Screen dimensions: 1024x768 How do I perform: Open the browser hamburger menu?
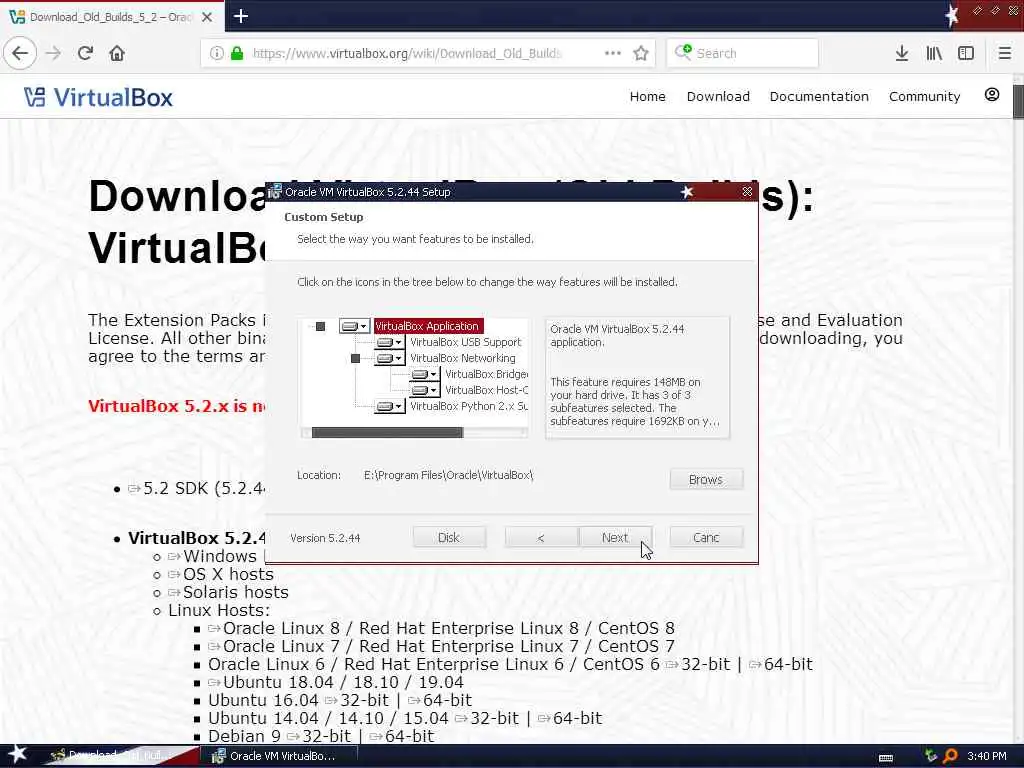click(x=1004, y=53)
